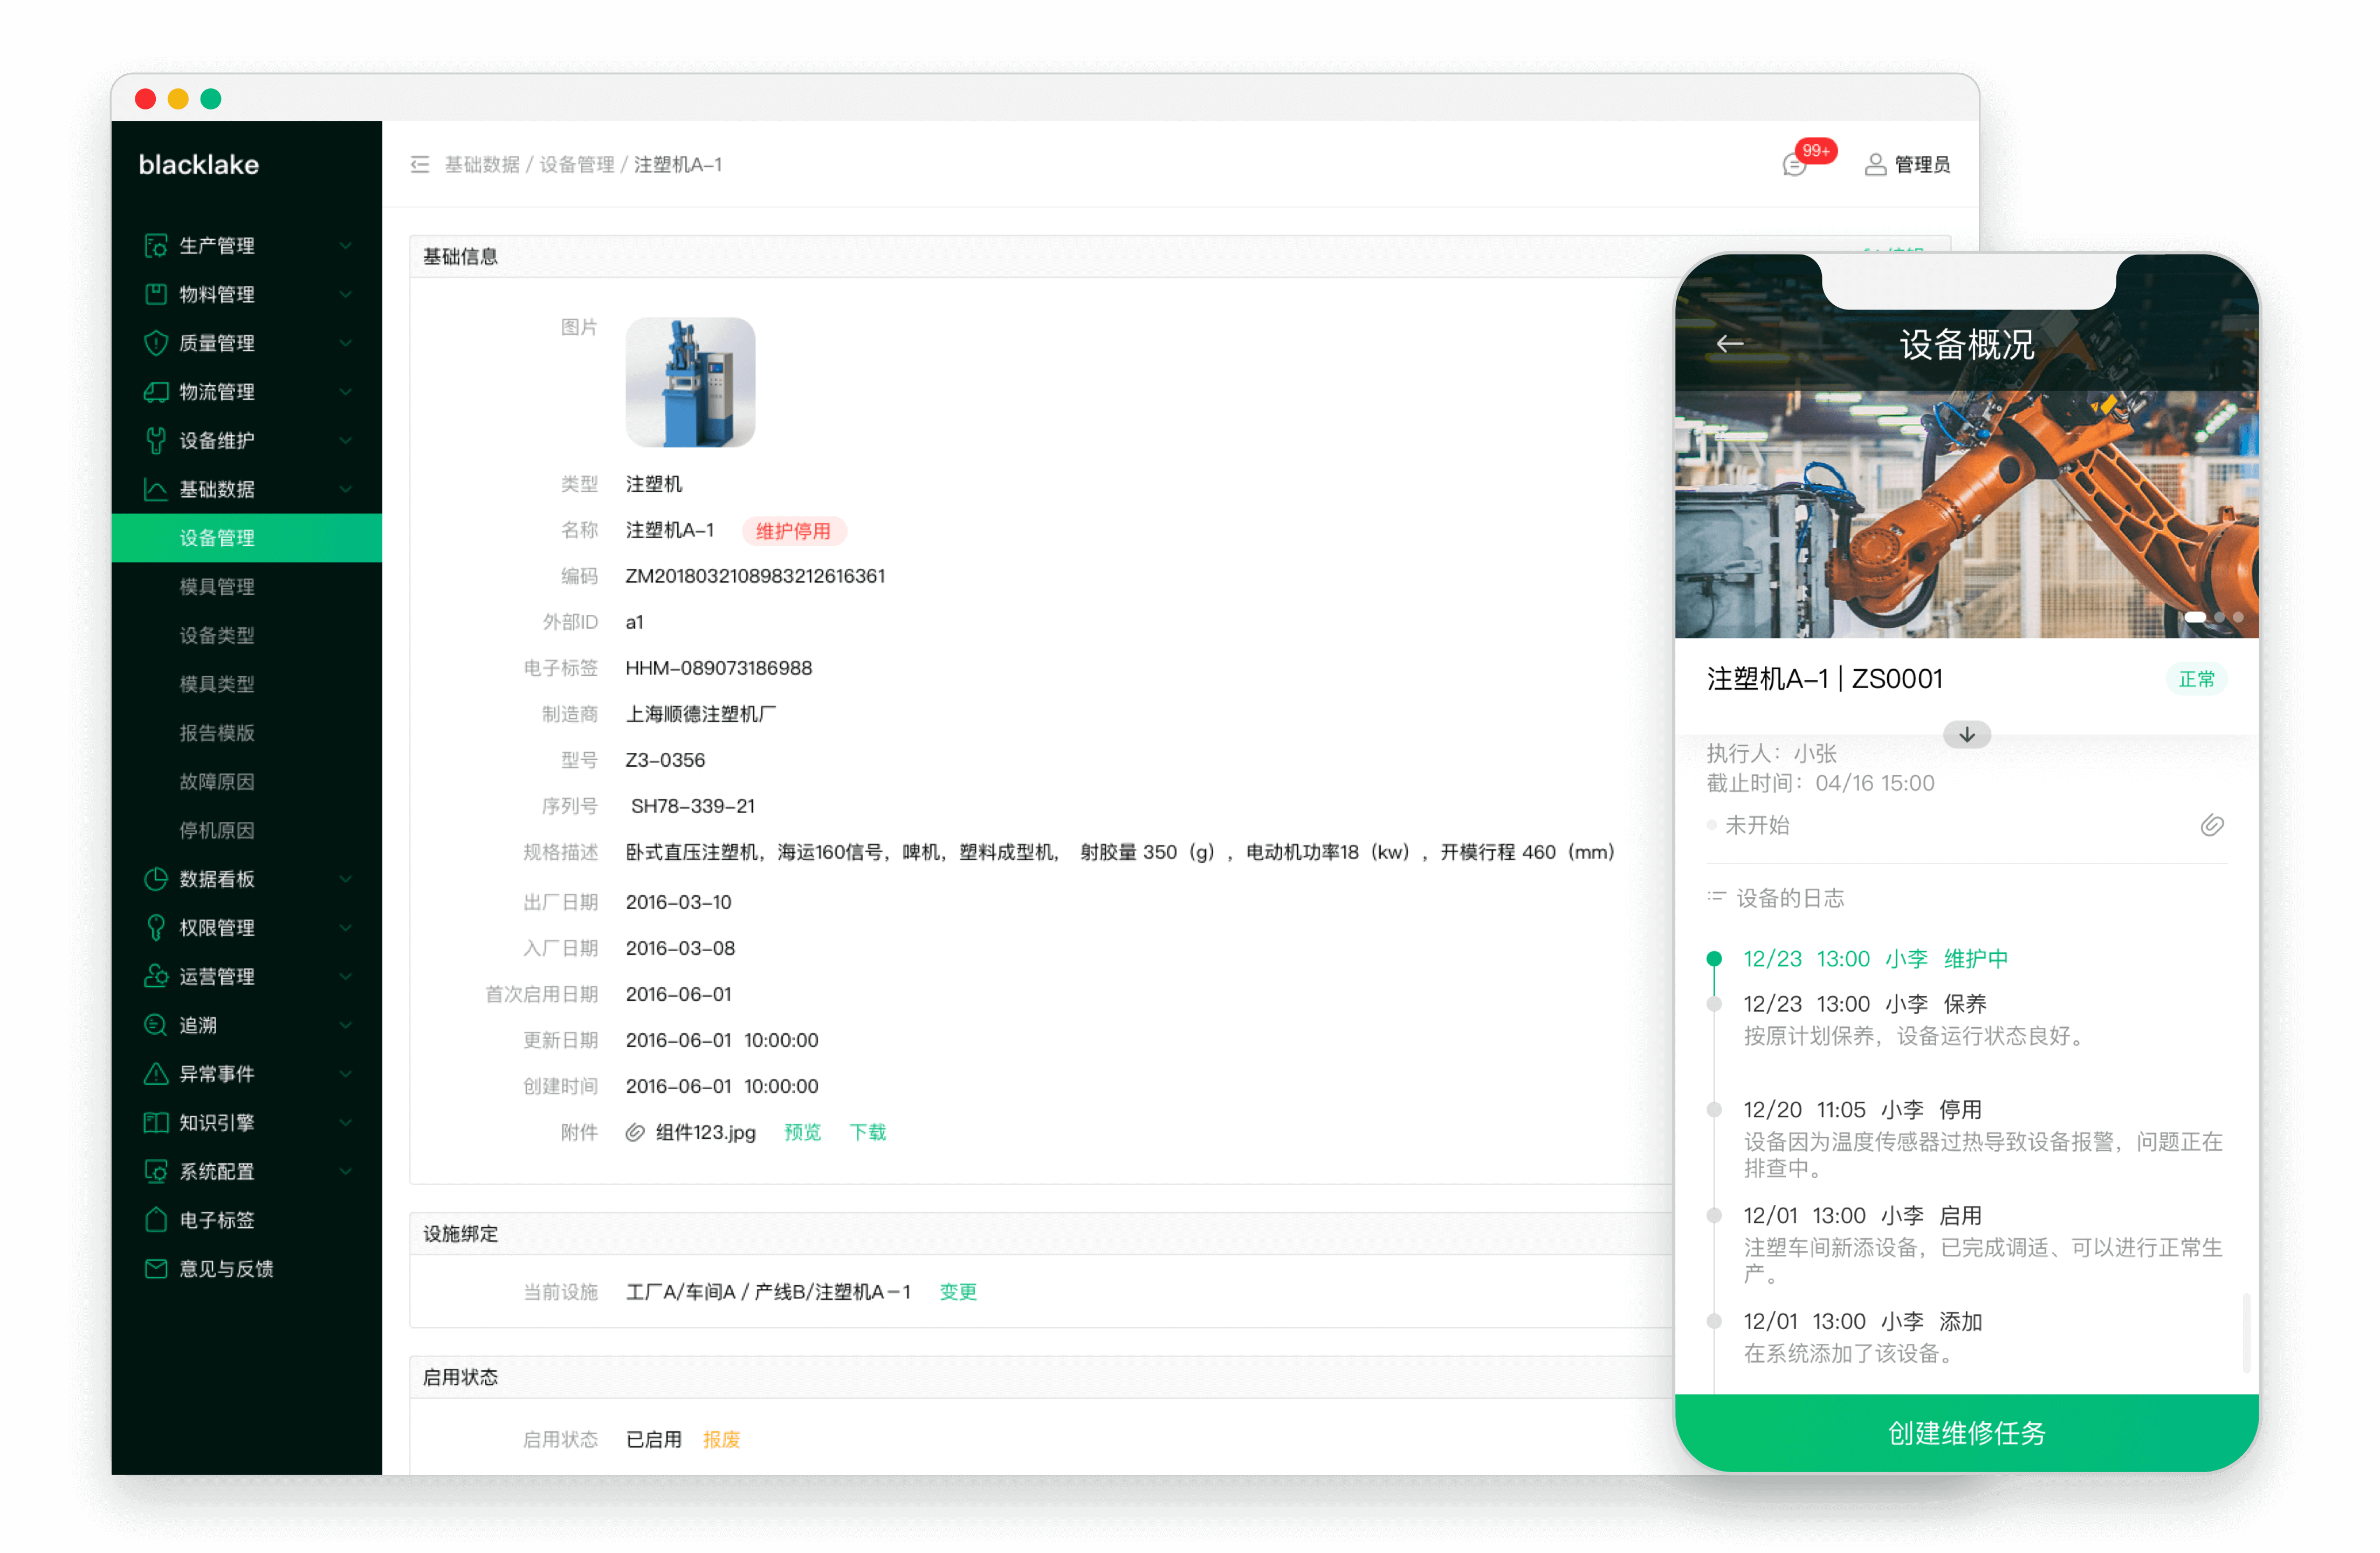This screenshot has width=2380, height=1553.
Task: Click 预览 link for the attachment
Action: pos(803,1133)
